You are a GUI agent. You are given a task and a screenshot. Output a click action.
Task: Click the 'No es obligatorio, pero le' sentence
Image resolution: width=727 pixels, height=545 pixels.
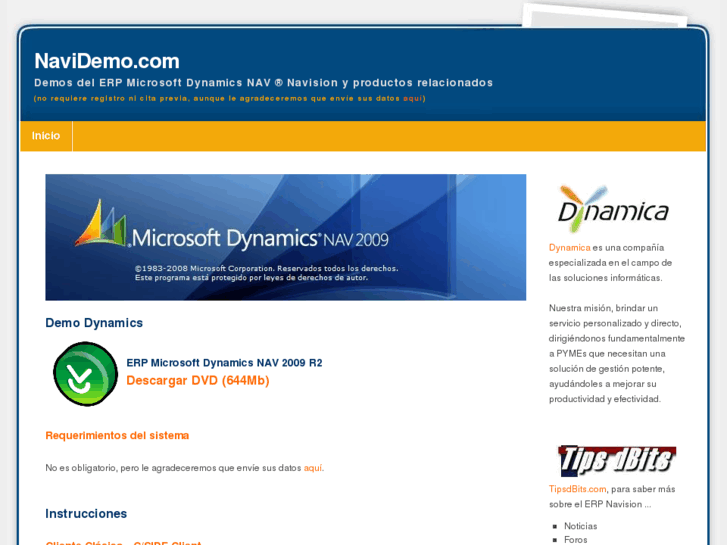click(185, 468)
